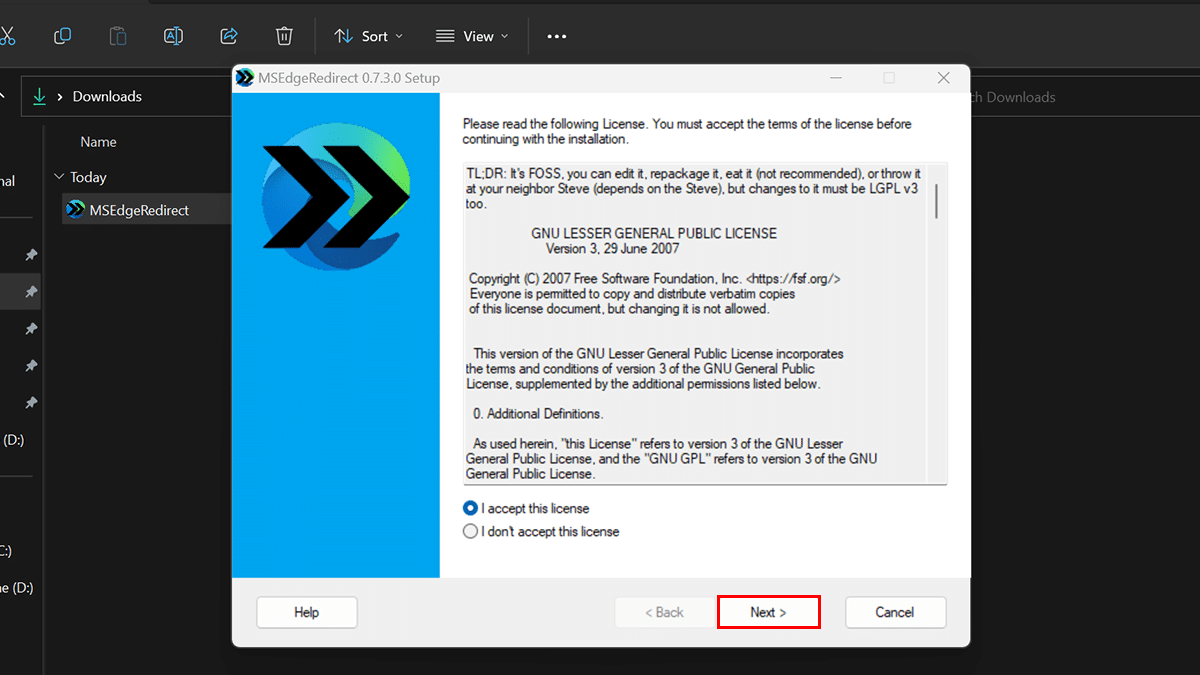
Task: Click the Copy icon in Explorer toolbar
Action: coord(62,36)
